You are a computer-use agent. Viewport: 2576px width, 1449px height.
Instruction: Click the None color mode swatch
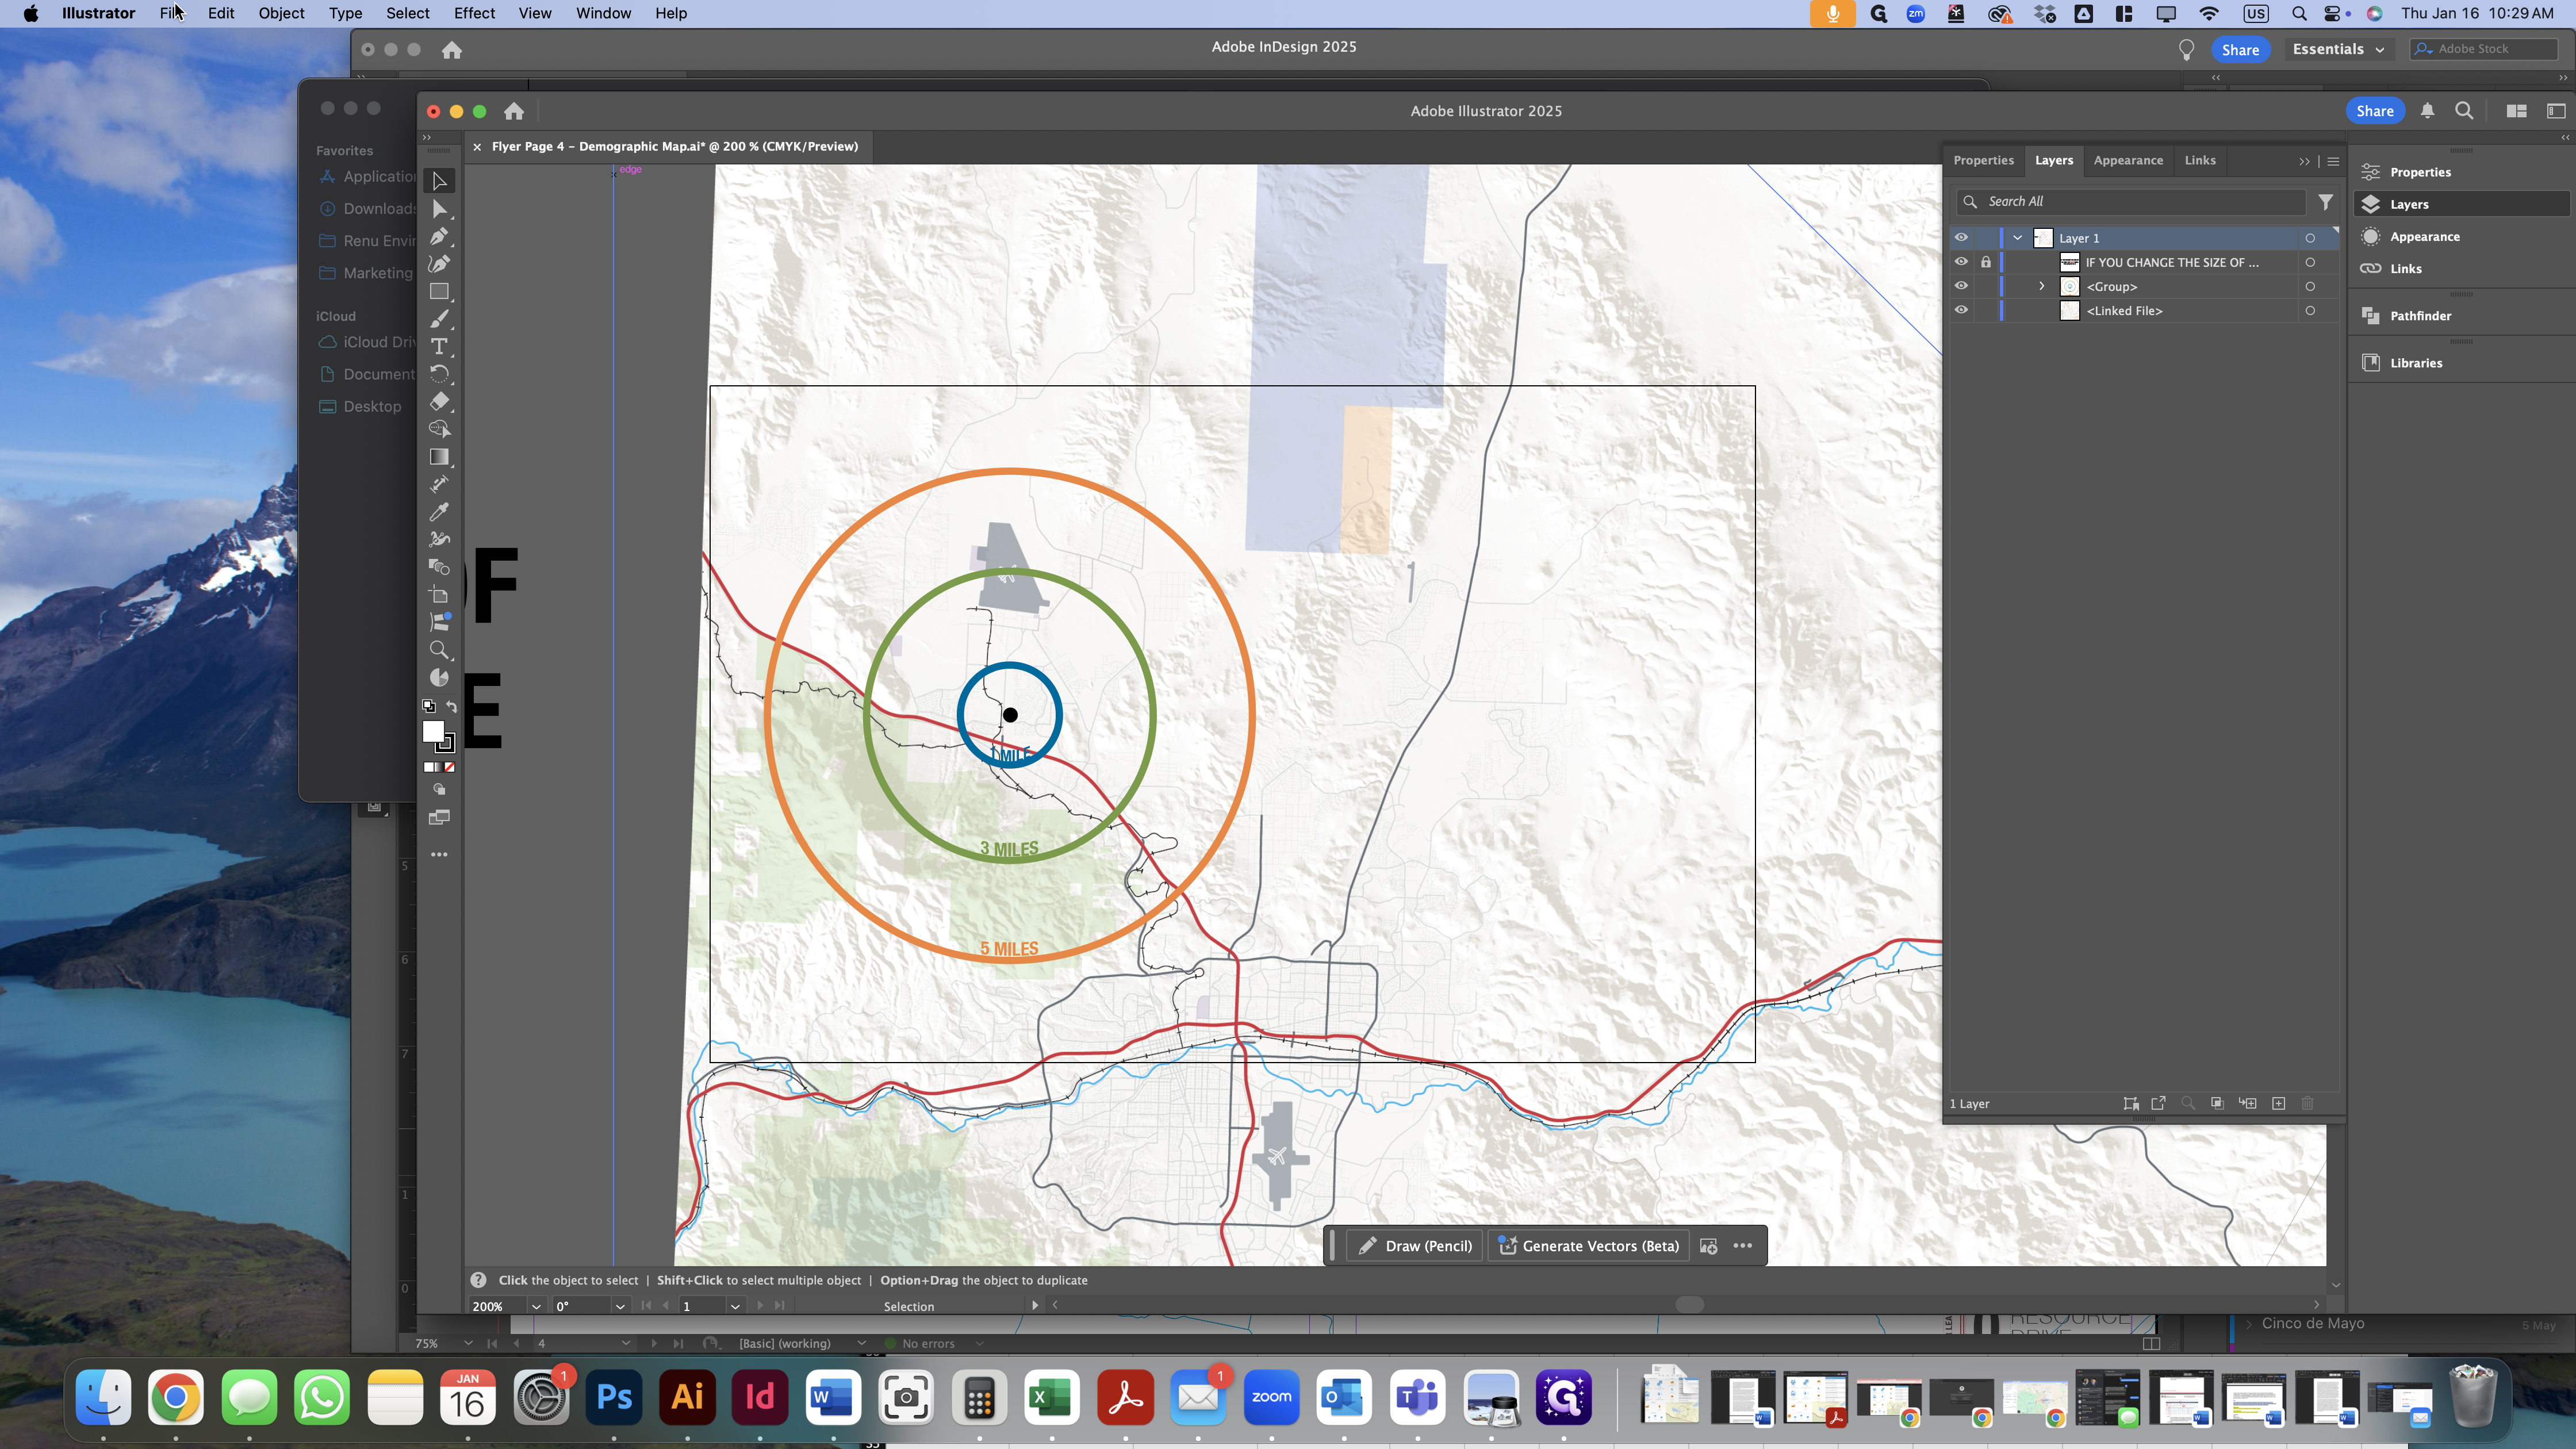450,767
